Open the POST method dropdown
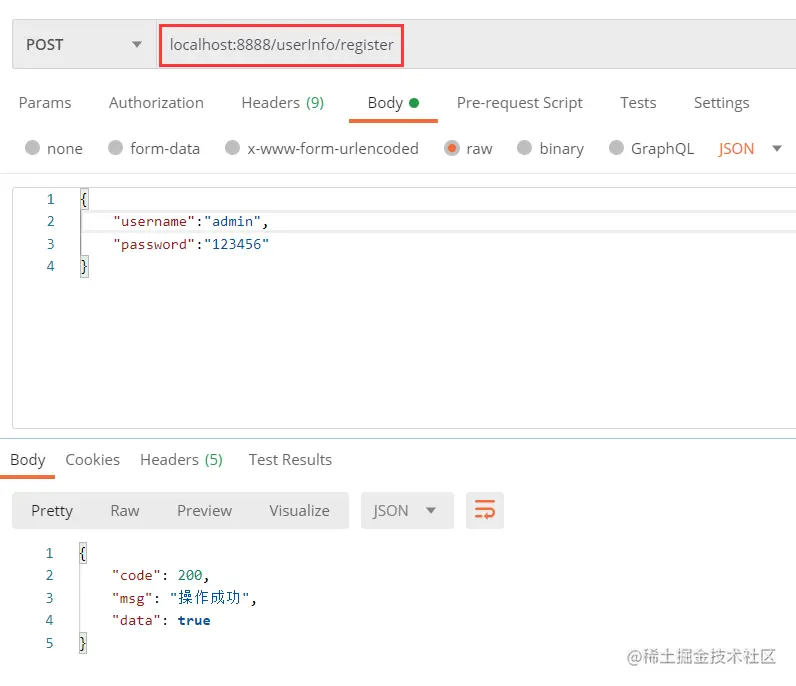This screenshot has height=686, width=796. coord(84,45)
